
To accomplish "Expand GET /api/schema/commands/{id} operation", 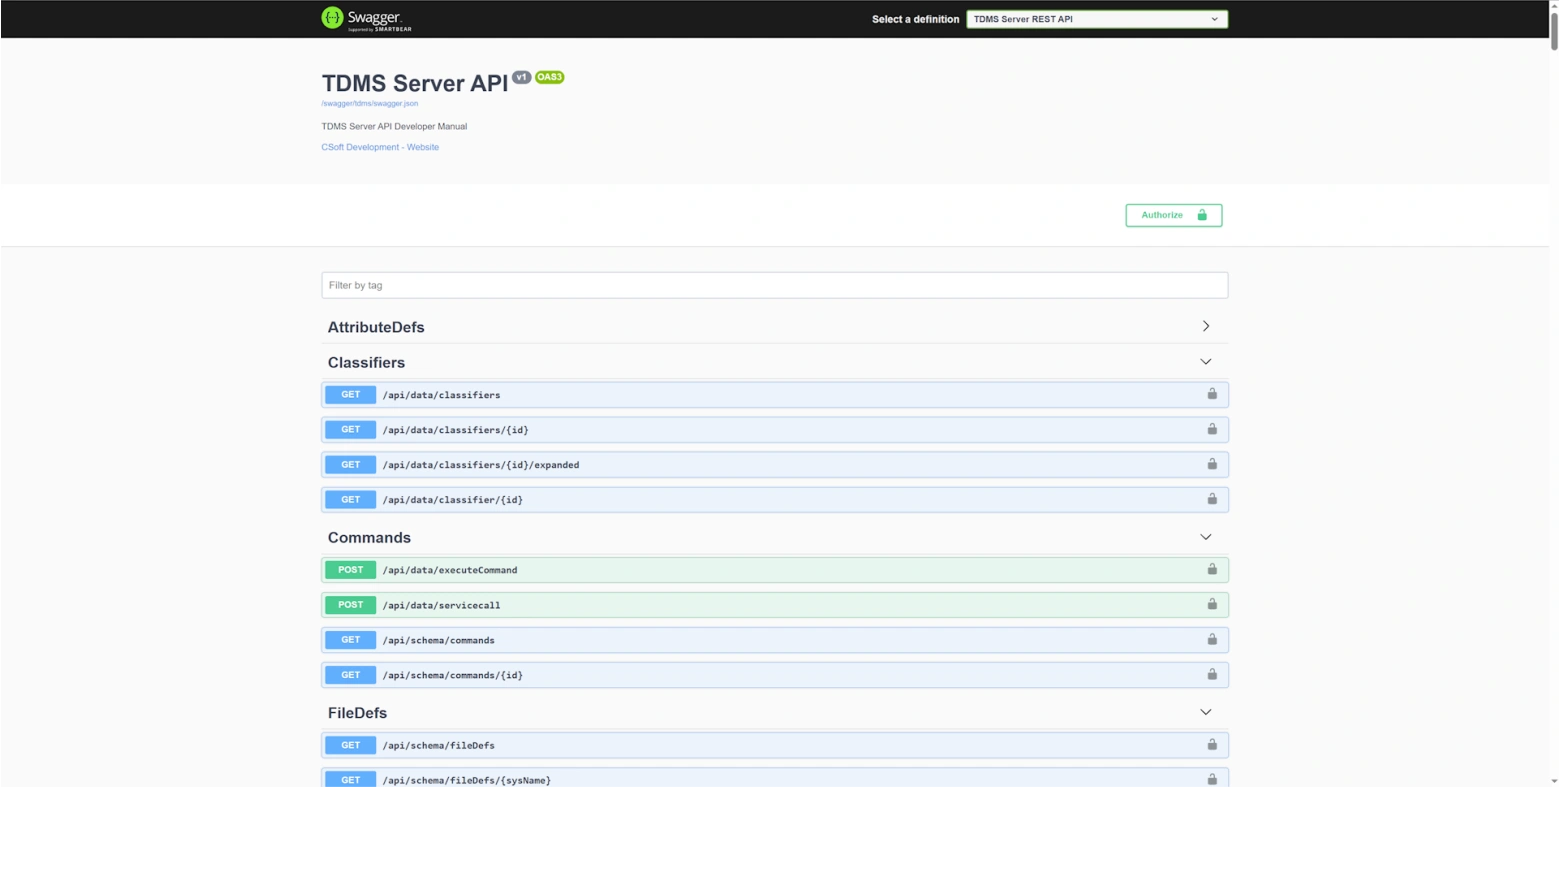I will 774,675.
